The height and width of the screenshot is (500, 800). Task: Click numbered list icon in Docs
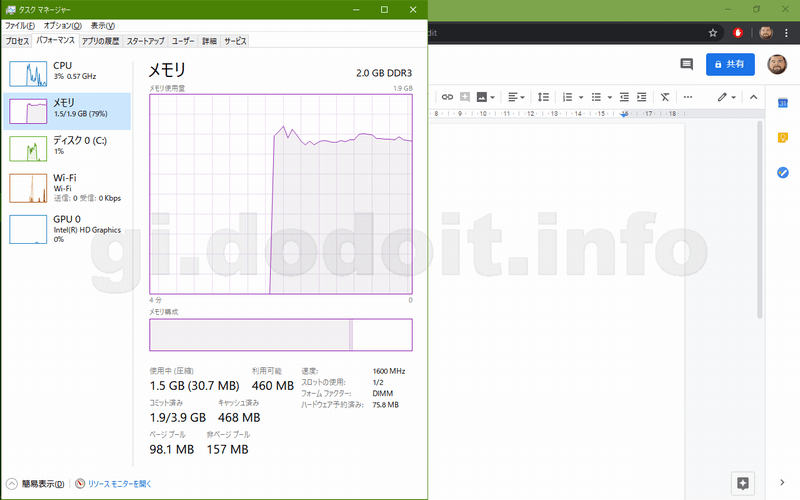[x=567, y=97]
